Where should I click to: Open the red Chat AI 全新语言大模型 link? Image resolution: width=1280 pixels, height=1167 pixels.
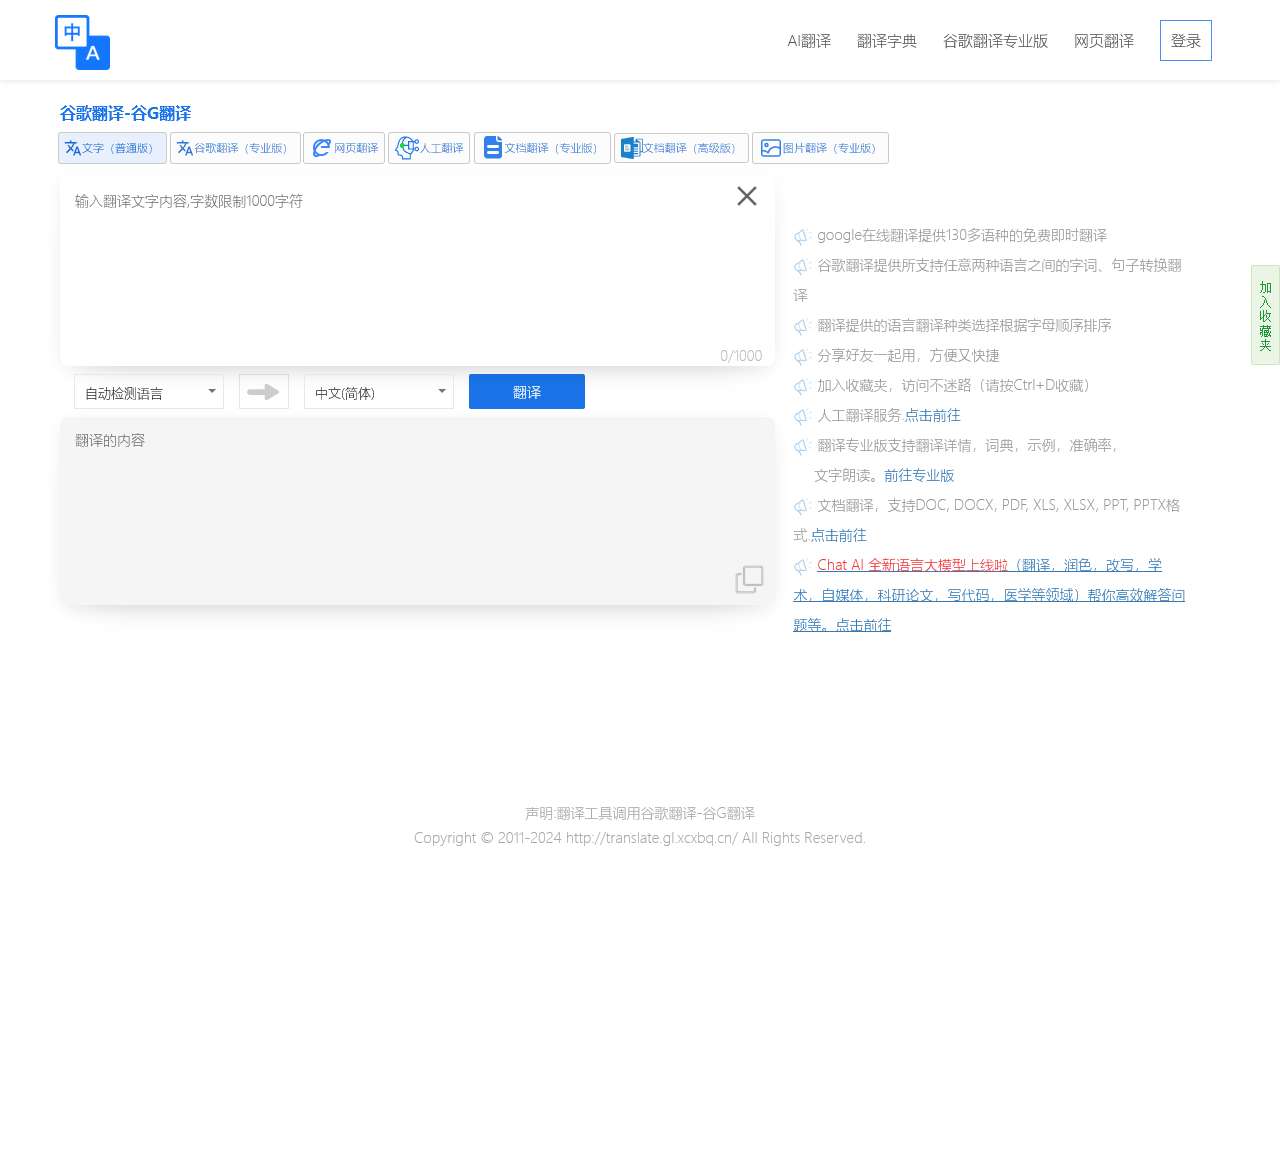tap(912, 565)
